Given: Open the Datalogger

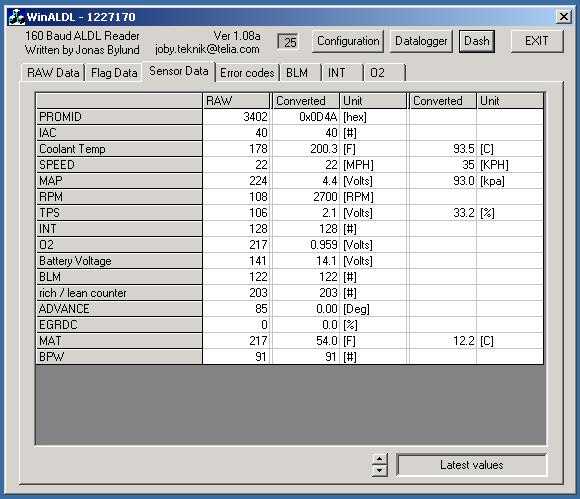Looking at the screenshot, I should click(x=421, y=41).
